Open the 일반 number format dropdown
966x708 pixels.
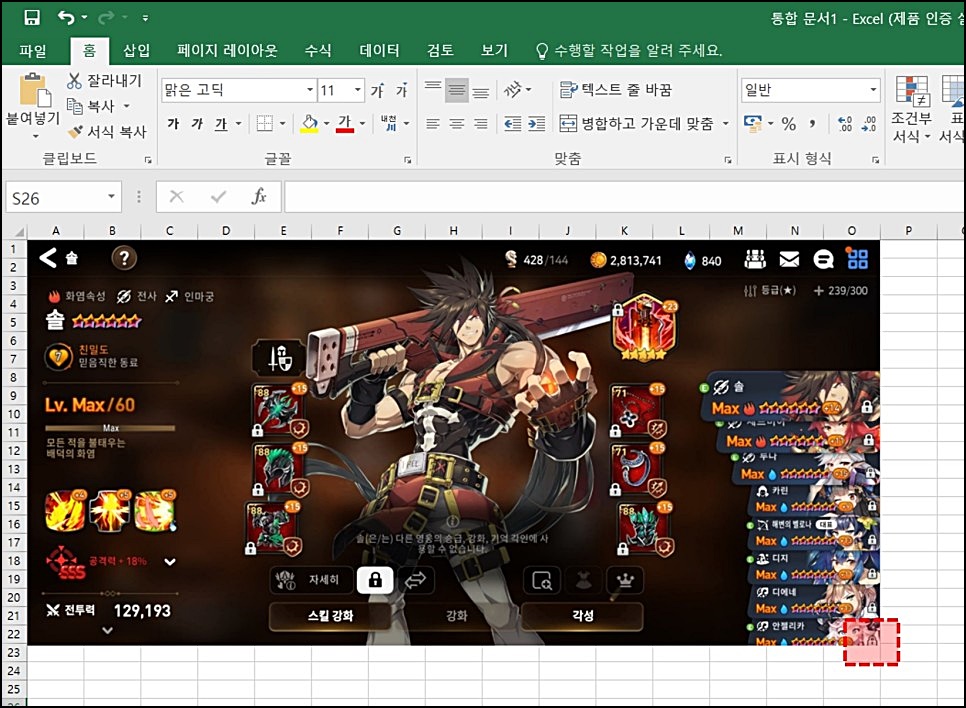coord(873,90)
